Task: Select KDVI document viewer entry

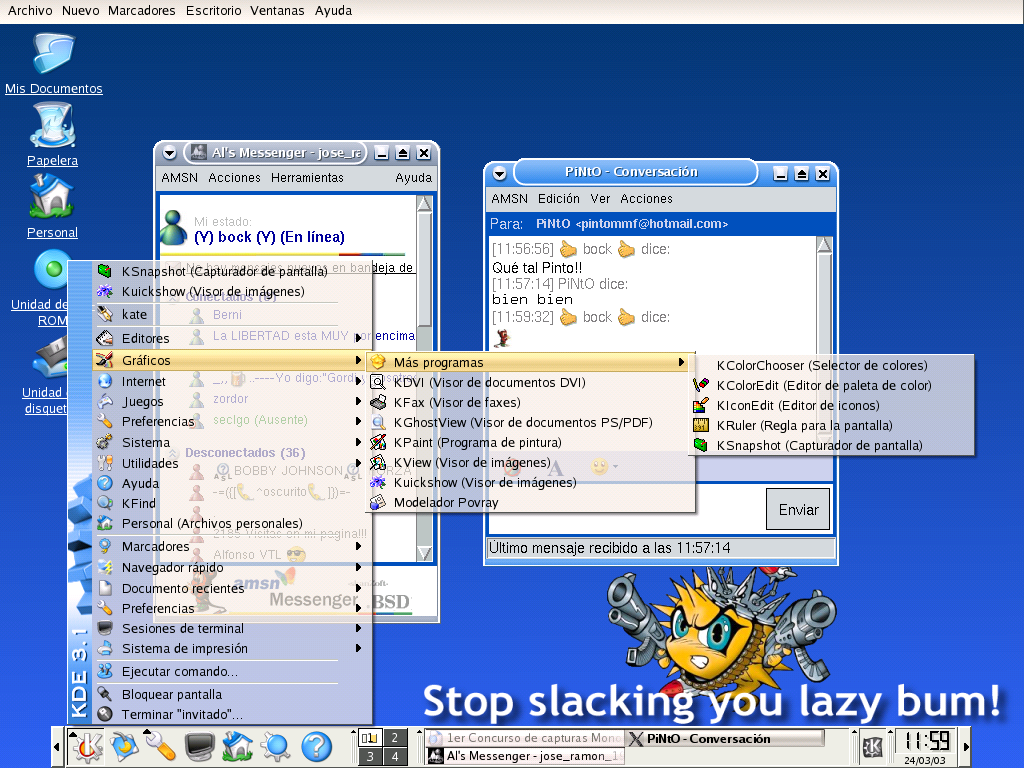Action: [530, 383]
